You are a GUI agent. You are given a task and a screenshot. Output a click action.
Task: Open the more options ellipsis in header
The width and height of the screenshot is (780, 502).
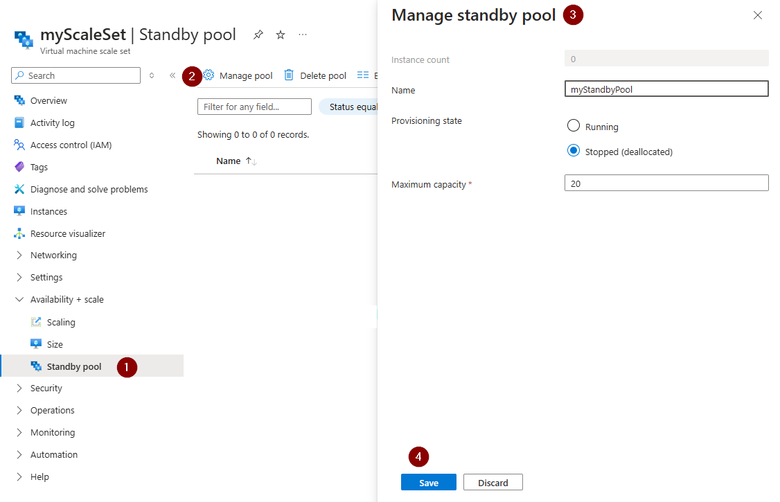(x=302, y=35)
